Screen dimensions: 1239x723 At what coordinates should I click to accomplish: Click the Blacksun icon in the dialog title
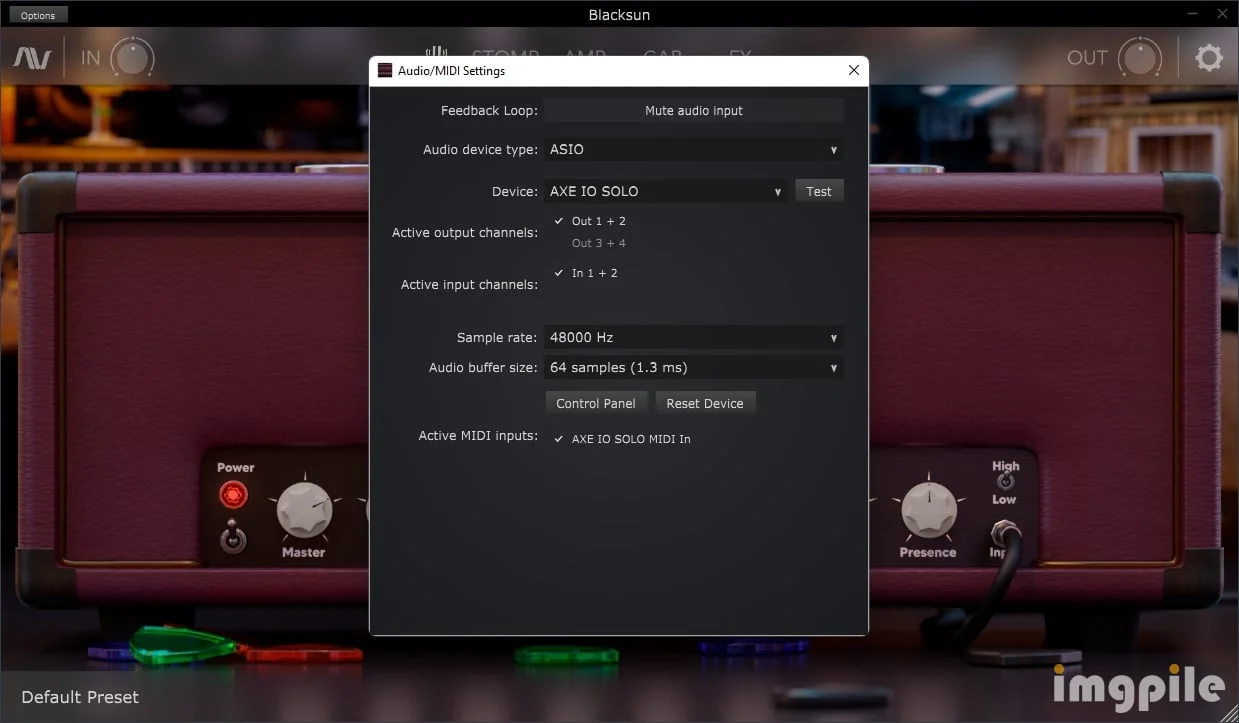pyautogui.click(x=385, y=71)
